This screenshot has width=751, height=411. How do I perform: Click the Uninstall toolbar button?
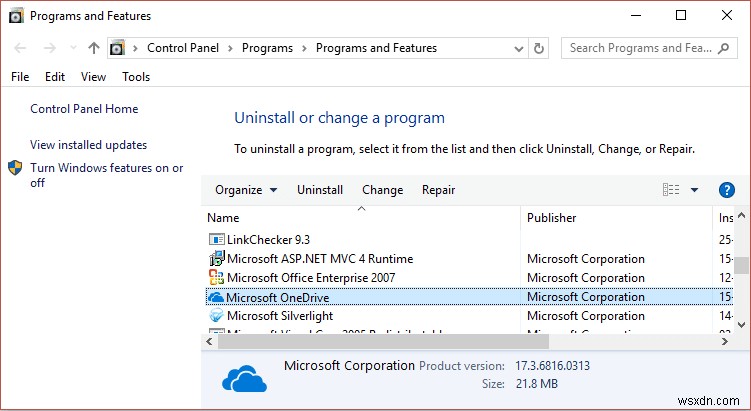320,190
